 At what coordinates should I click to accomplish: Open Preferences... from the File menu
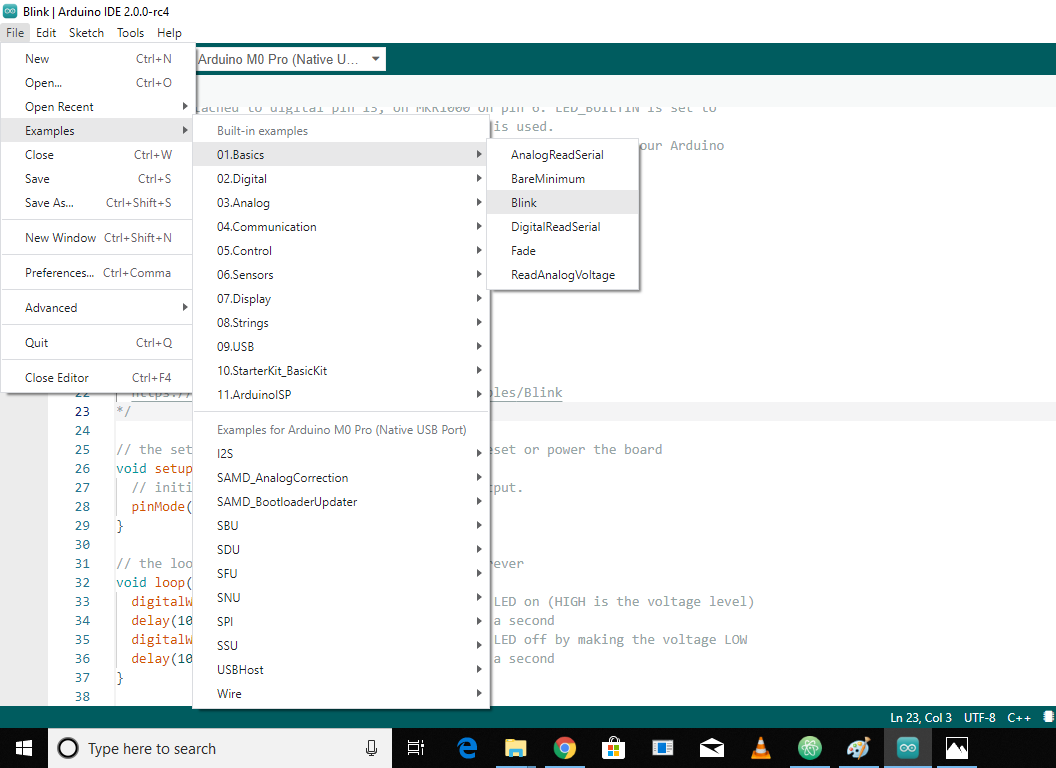pos(98,273)
